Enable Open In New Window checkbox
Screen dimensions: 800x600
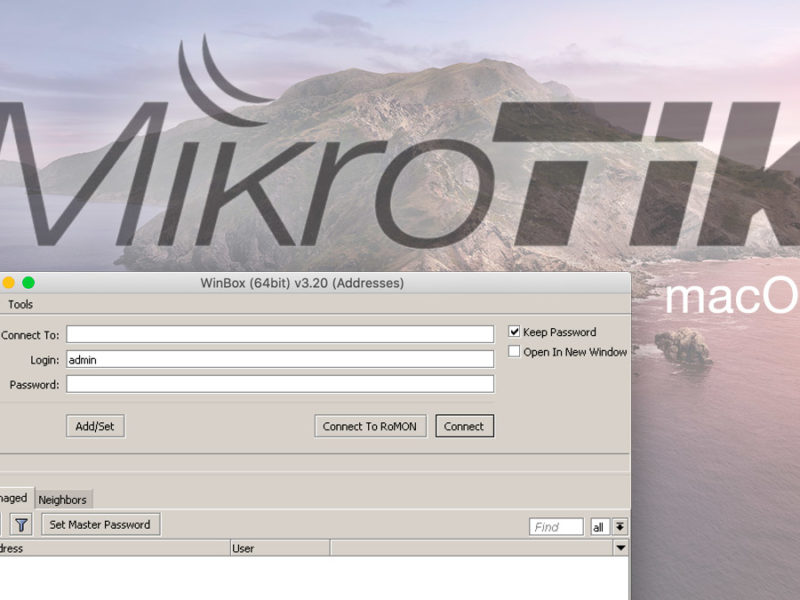point(514,352)
